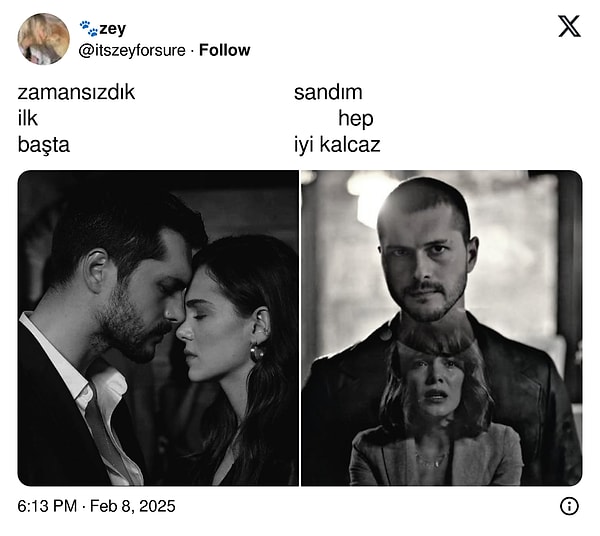Open the right photo with bearded man
The width and height of the screenshot is (600, 536).
[442, 328]
